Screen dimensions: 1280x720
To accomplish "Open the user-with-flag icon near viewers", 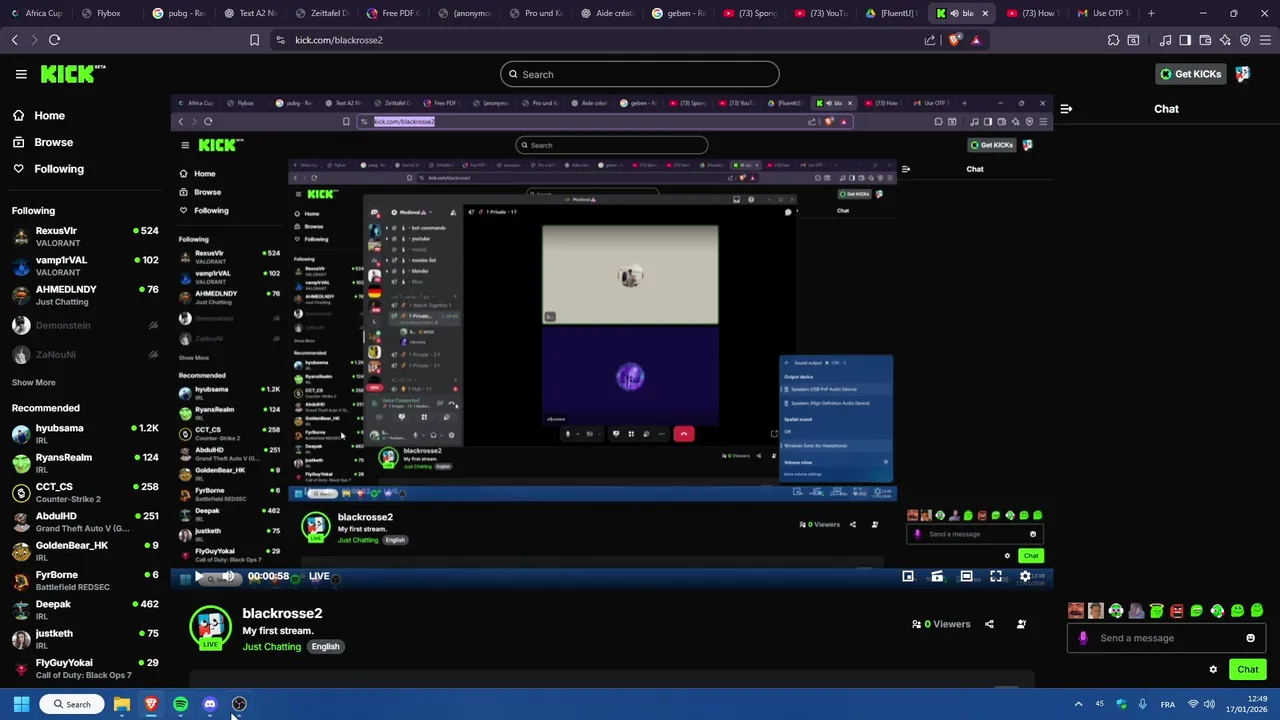I will click(x=1021, y=624).
